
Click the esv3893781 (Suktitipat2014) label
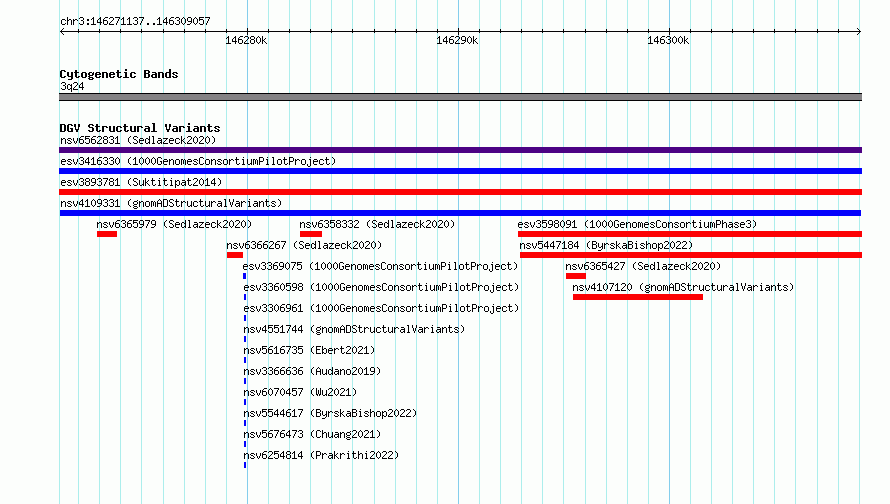141,182
